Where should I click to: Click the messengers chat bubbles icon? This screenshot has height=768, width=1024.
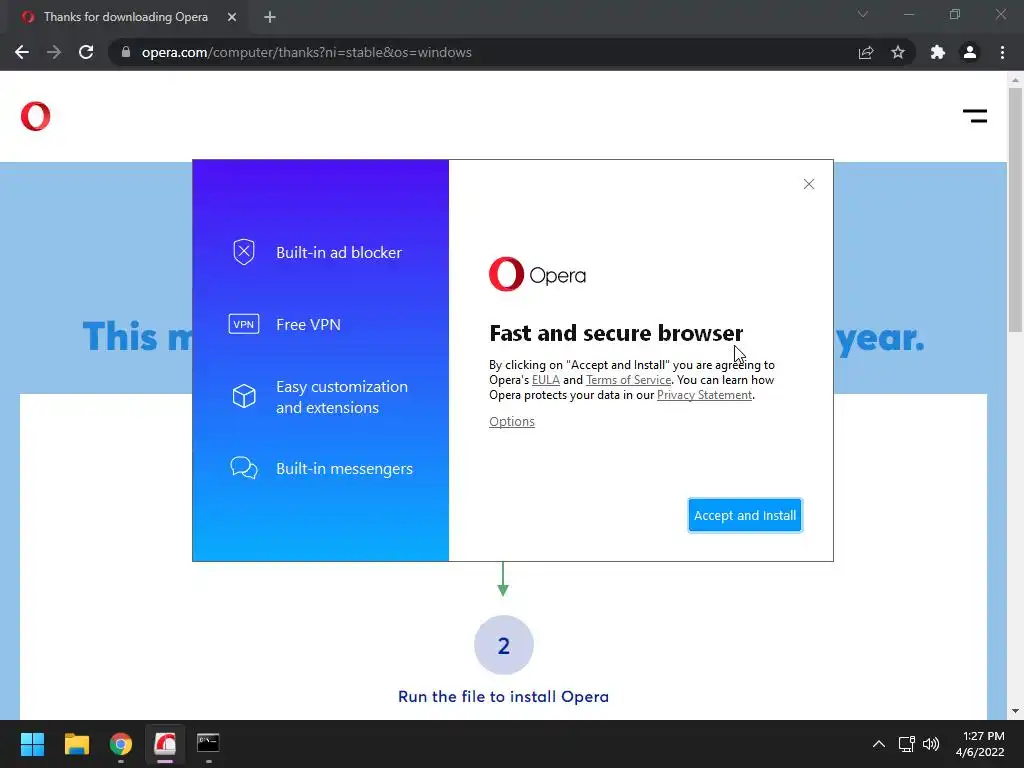pos(244,468)
